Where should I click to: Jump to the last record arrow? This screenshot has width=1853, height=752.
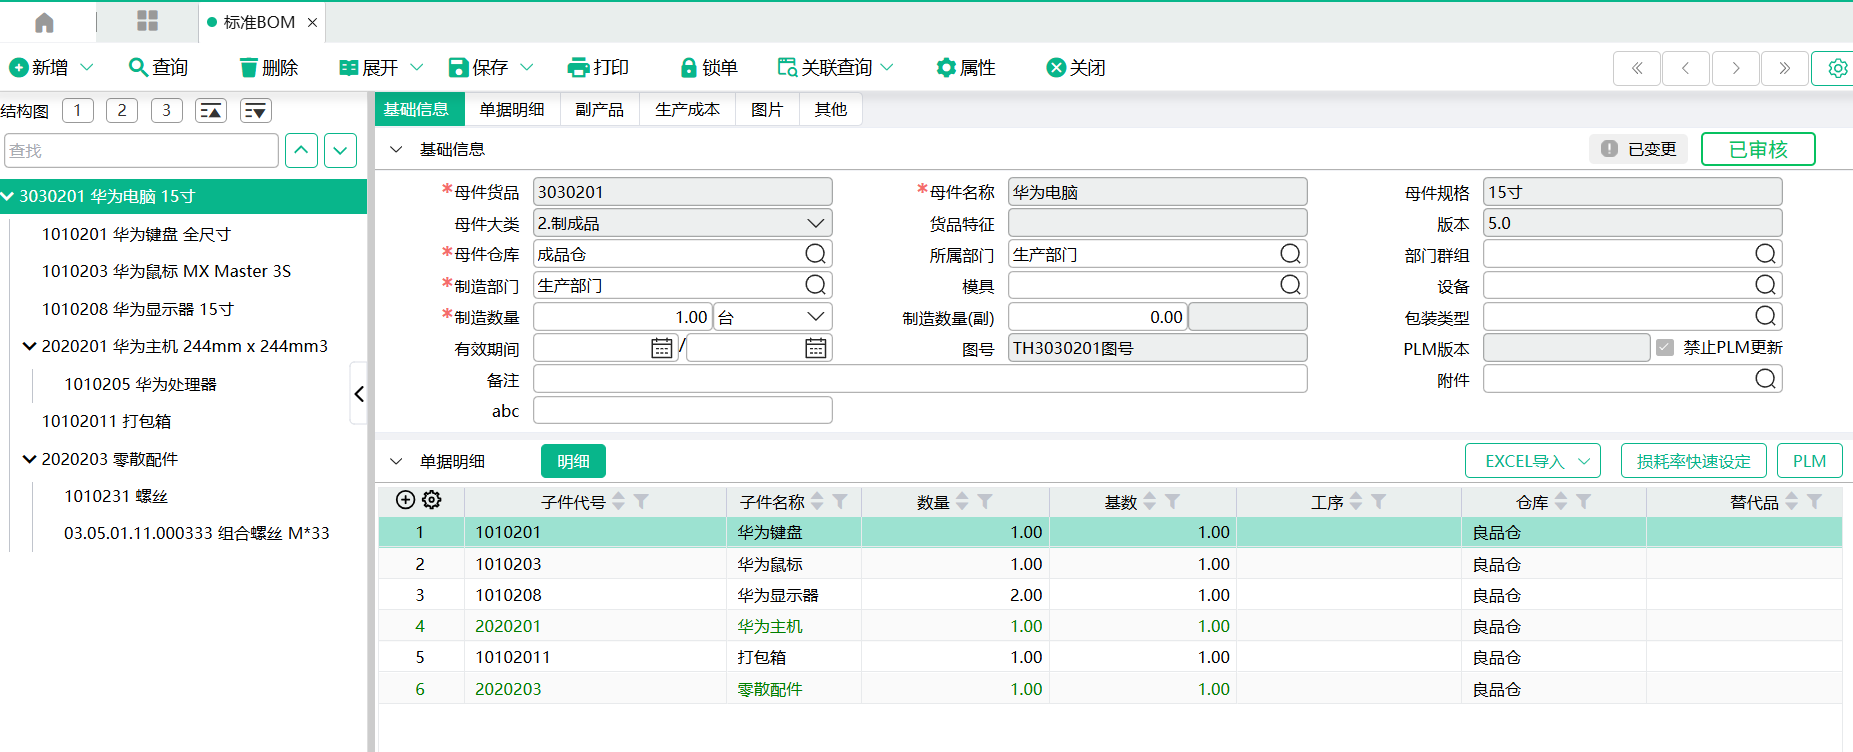[x=1784, y=68]
